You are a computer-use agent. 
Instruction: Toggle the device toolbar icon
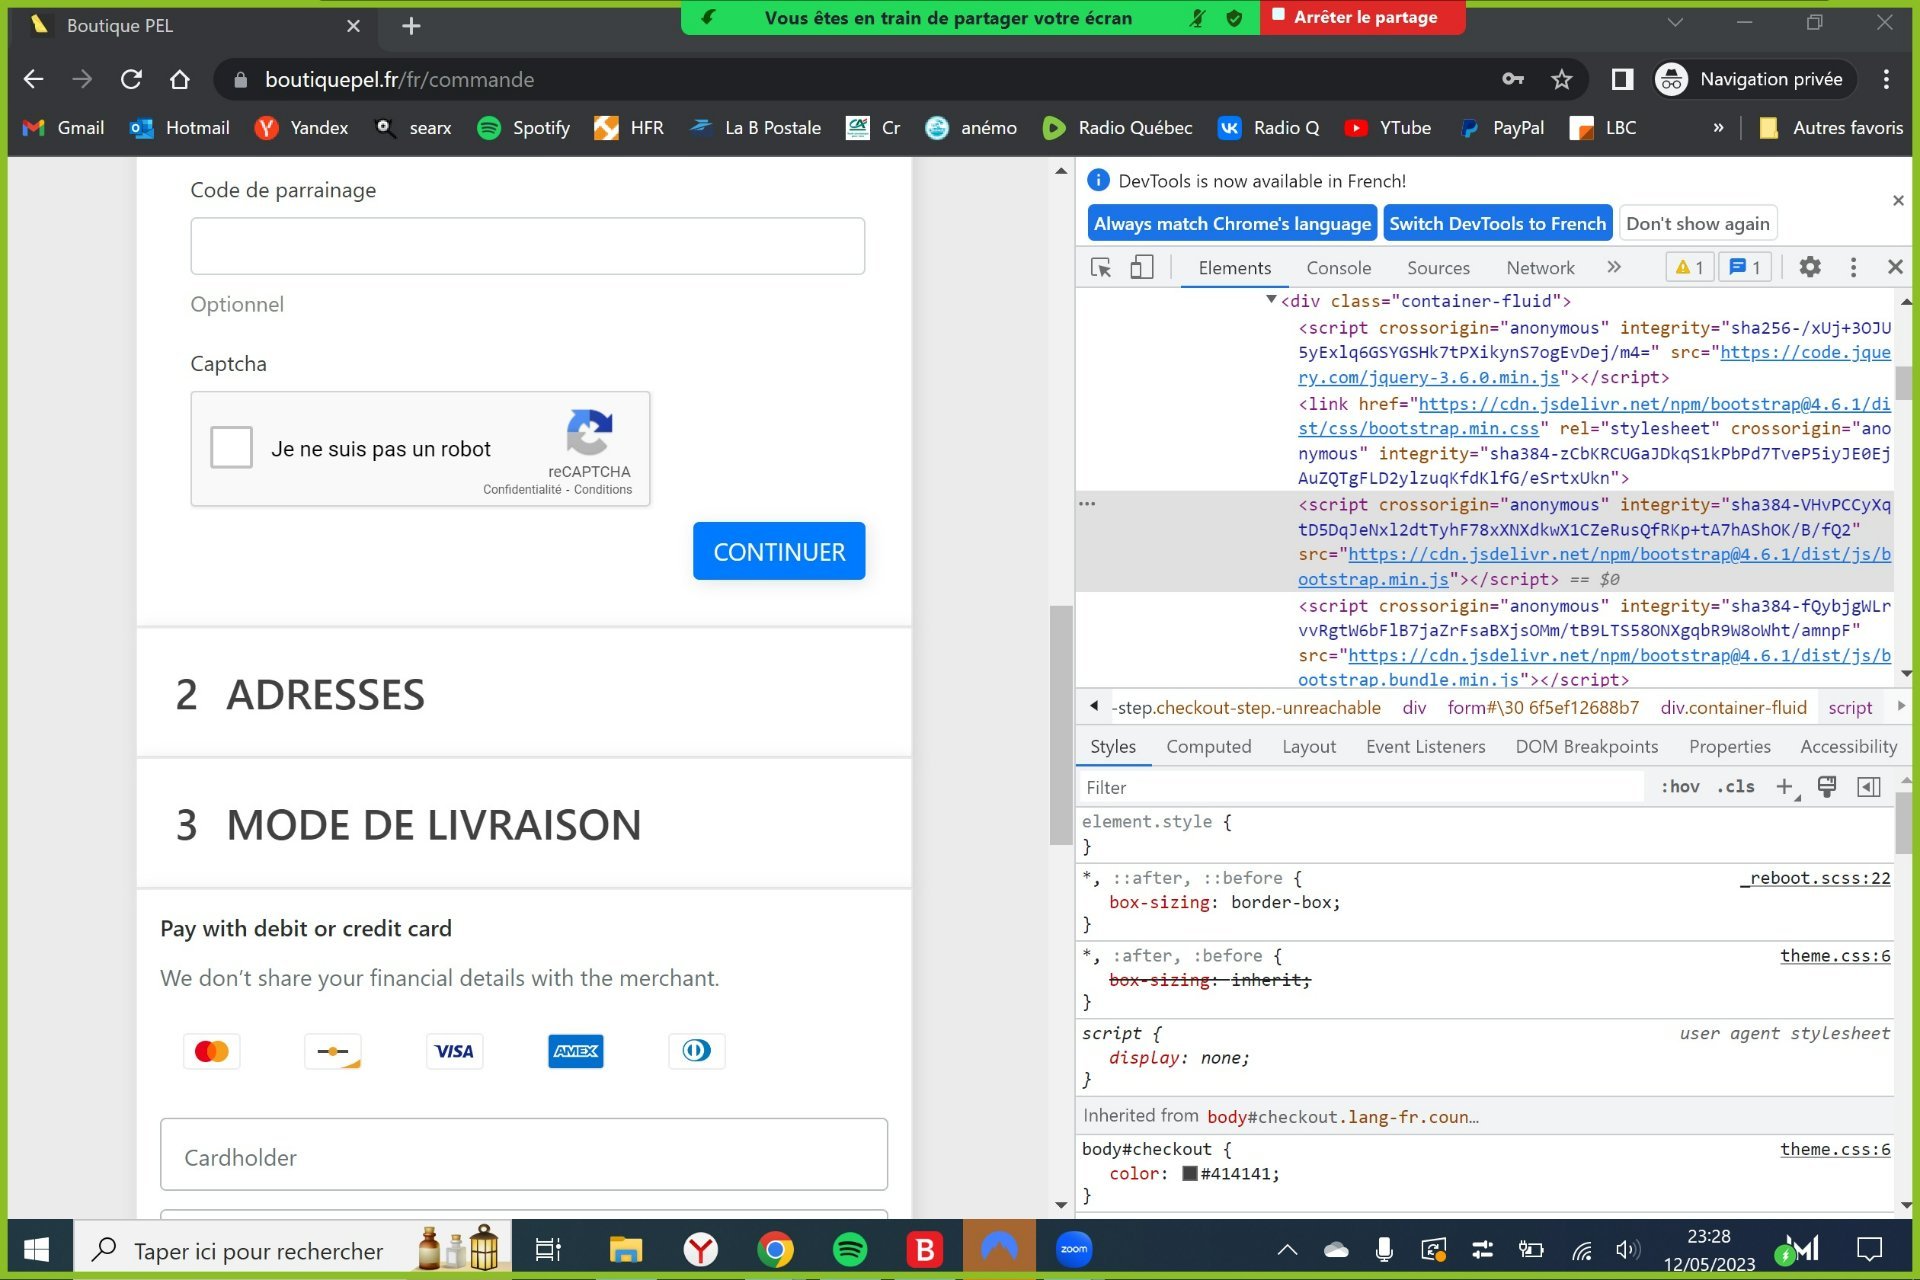1141,268
